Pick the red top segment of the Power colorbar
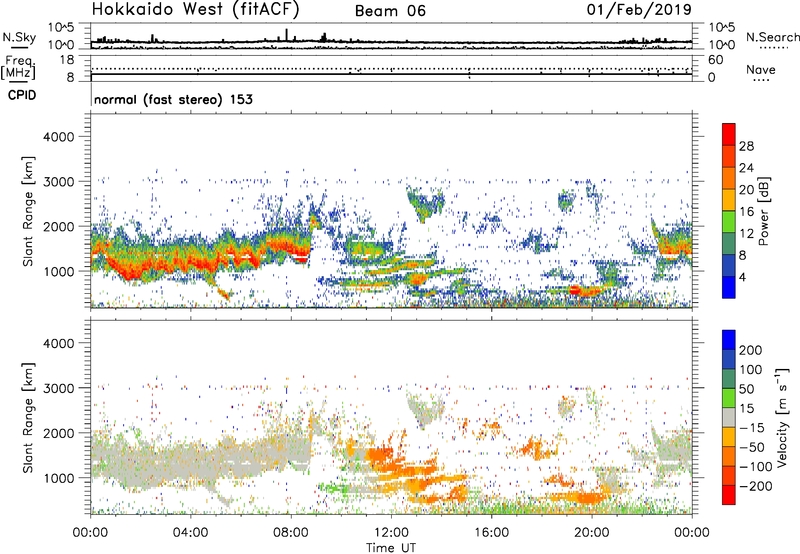This screenshot has width=800, height=554. click(x=729, y=134)
